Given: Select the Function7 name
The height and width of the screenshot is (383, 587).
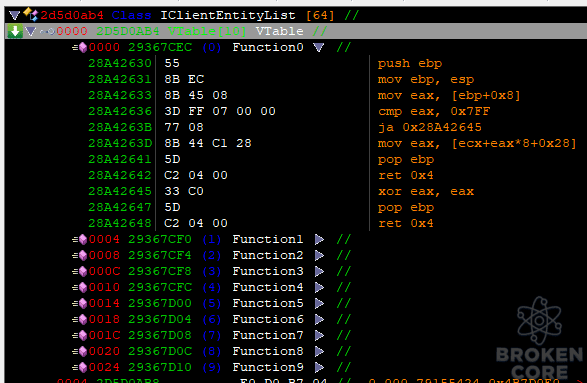Looking at the screenshot, I should click(x=268, y=335).
